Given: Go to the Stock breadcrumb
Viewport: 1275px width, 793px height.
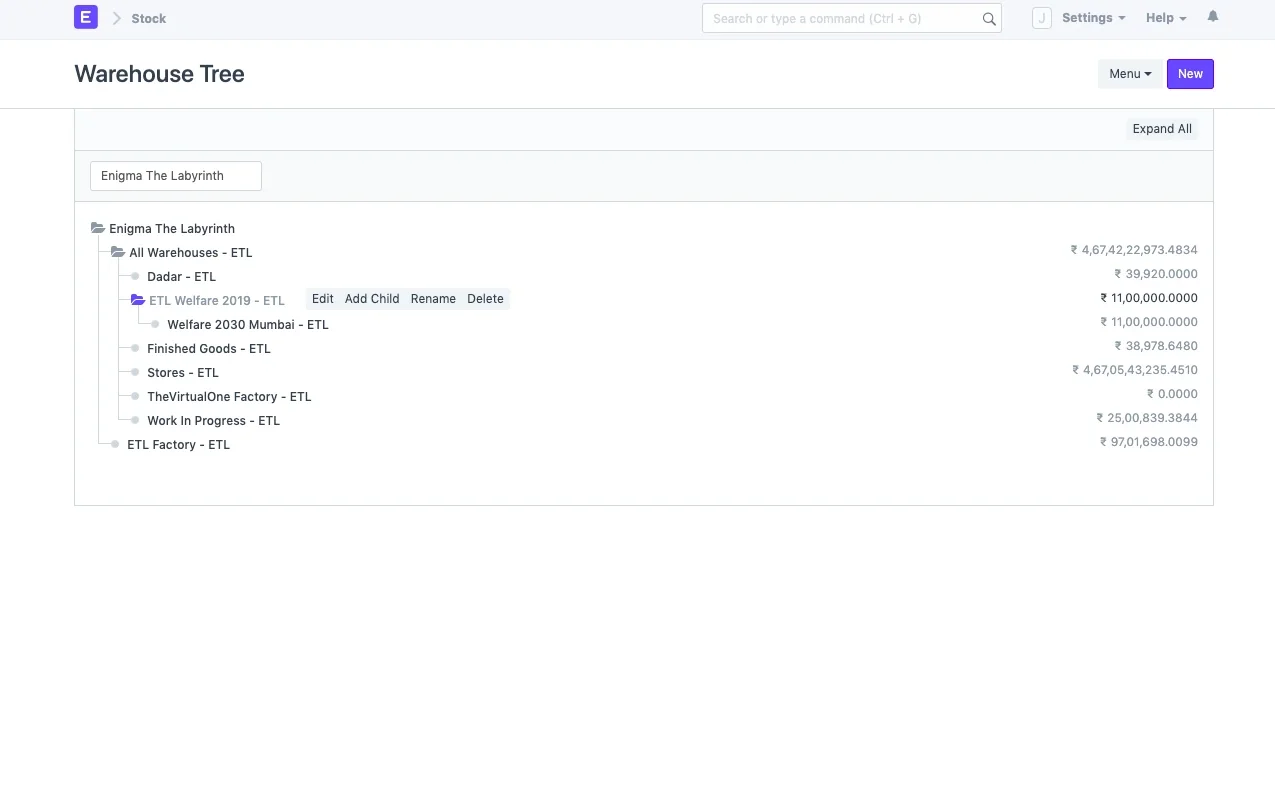Looking at the screenshot, I should [149, 18].
